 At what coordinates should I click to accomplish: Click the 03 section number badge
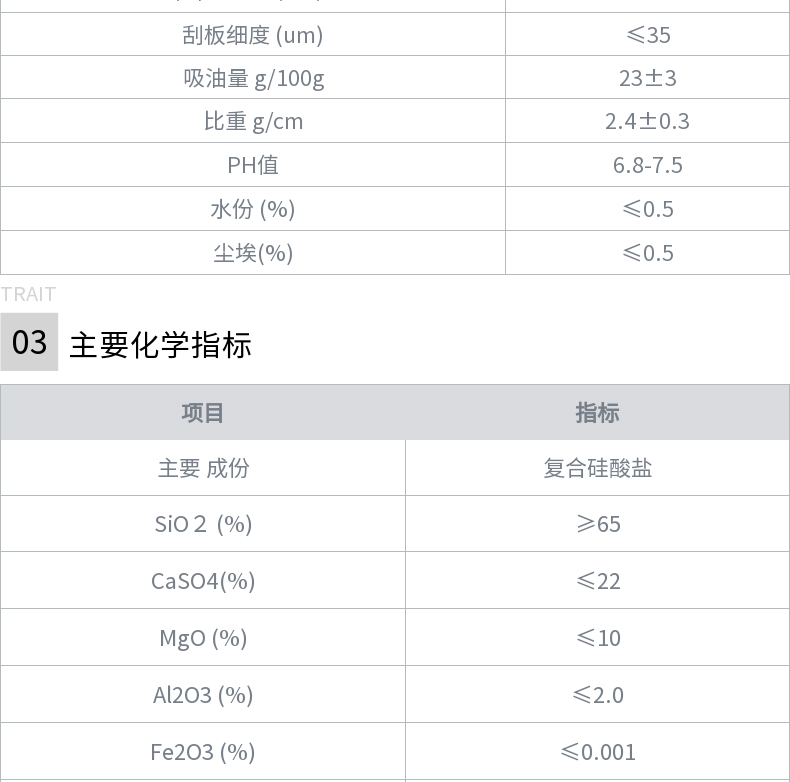tap(29, 342)
